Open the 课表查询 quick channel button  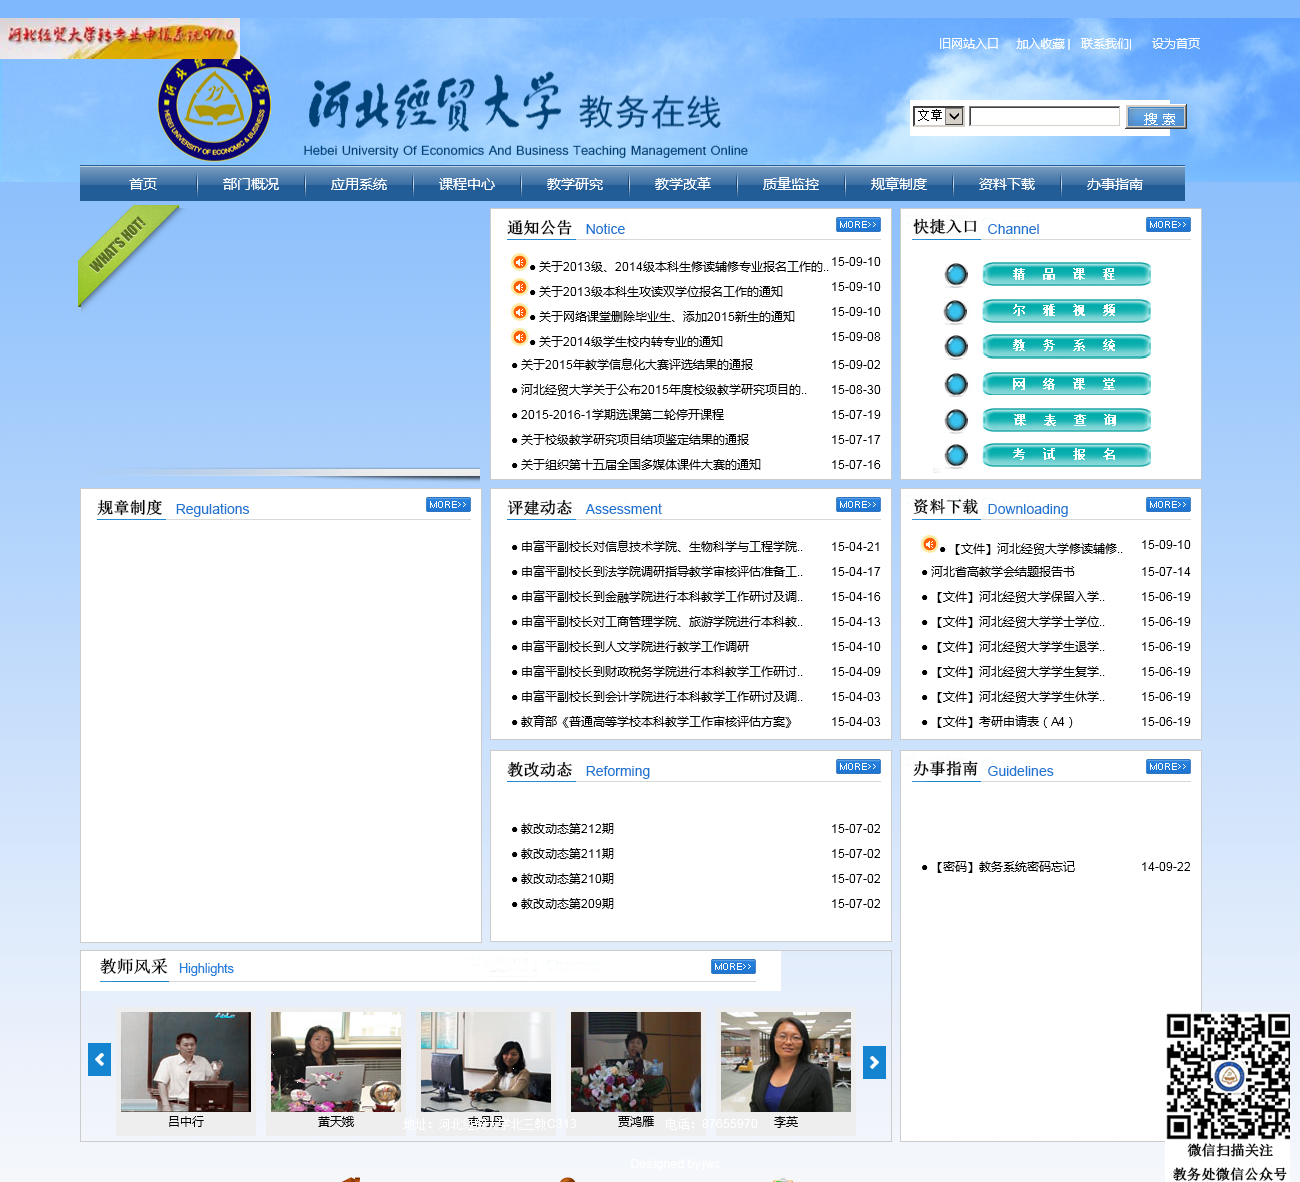(x=1066, y=420)
